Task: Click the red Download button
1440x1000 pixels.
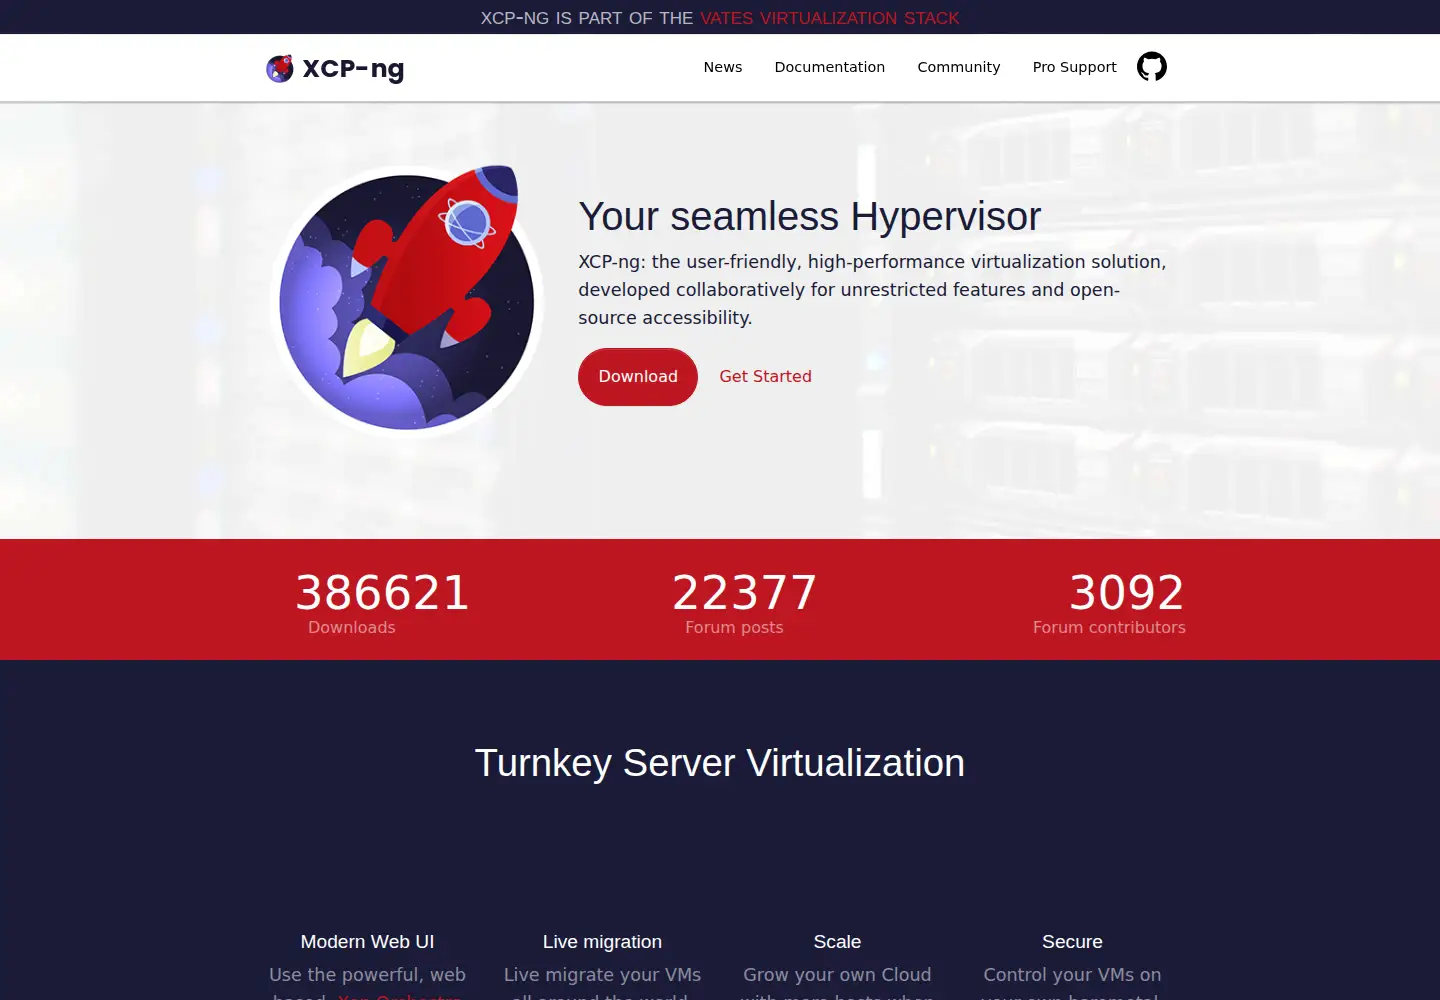Action: click(638, 377)
